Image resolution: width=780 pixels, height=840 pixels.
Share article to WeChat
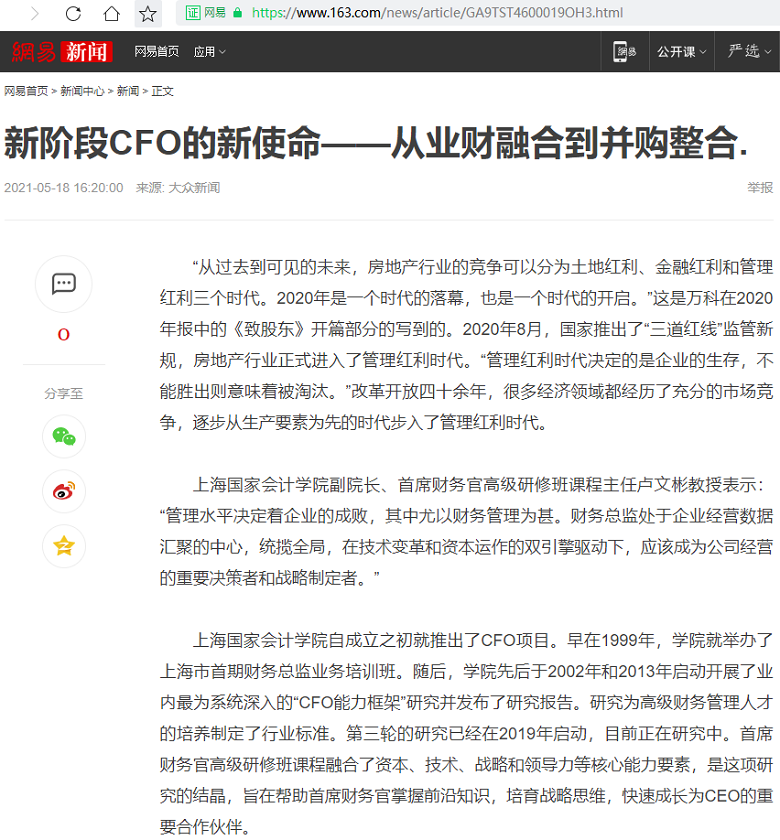[x=64, y=436]
